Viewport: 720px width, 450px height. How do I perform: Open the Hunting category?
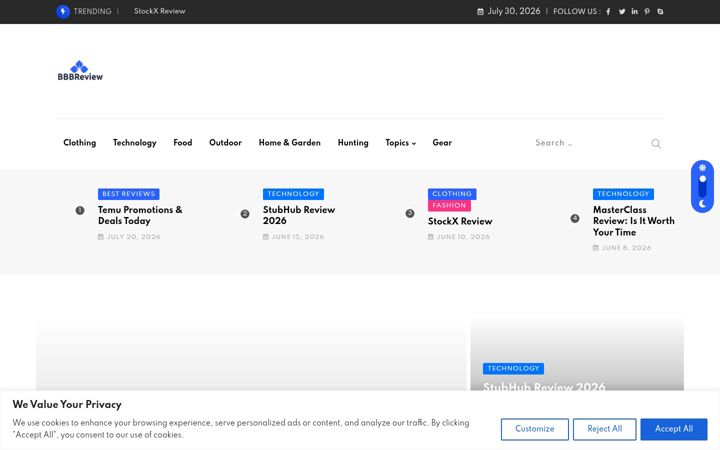[353, 143]
